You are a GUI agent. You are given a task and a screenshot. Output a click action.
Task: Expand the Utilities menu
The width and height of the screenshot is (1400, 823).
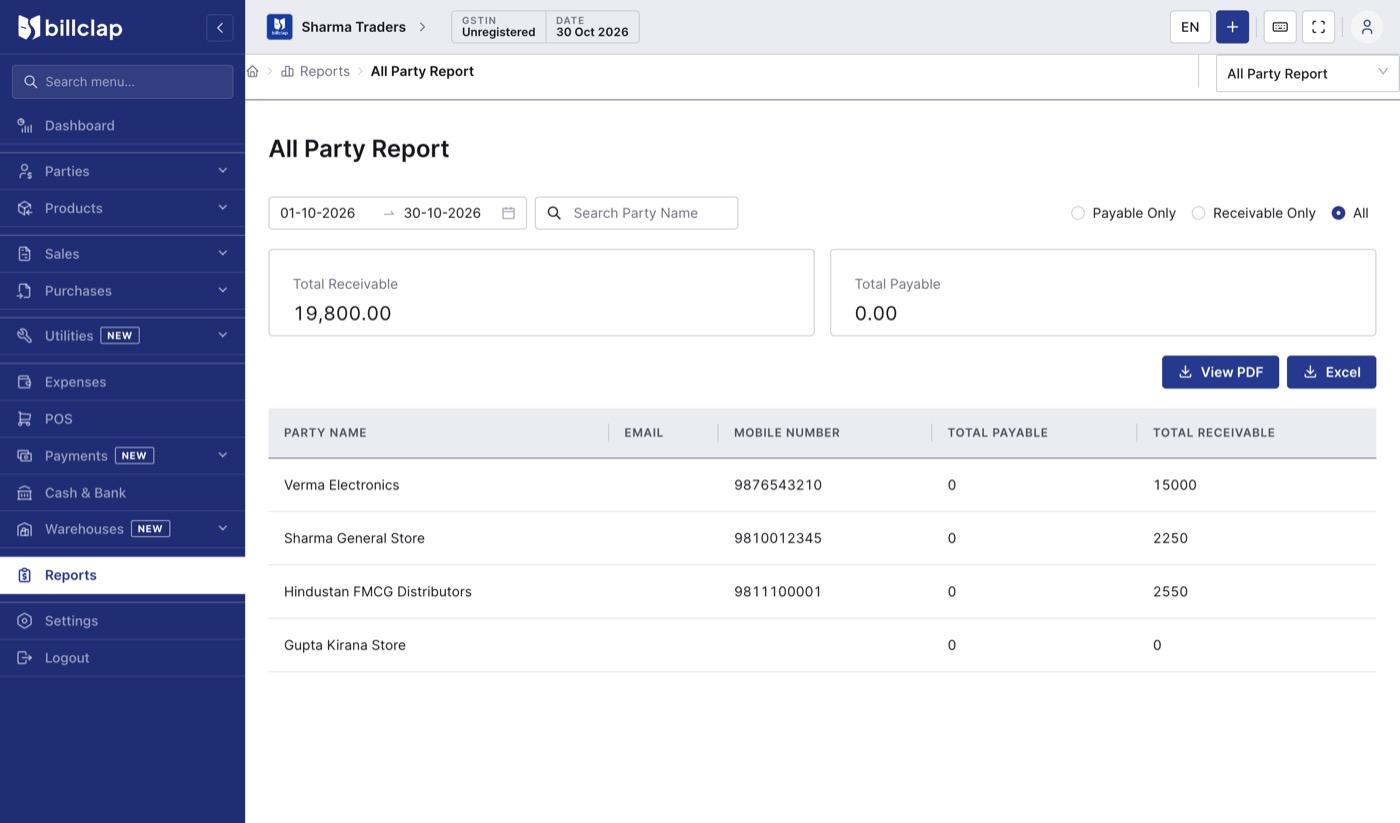(x=122, y=336)
